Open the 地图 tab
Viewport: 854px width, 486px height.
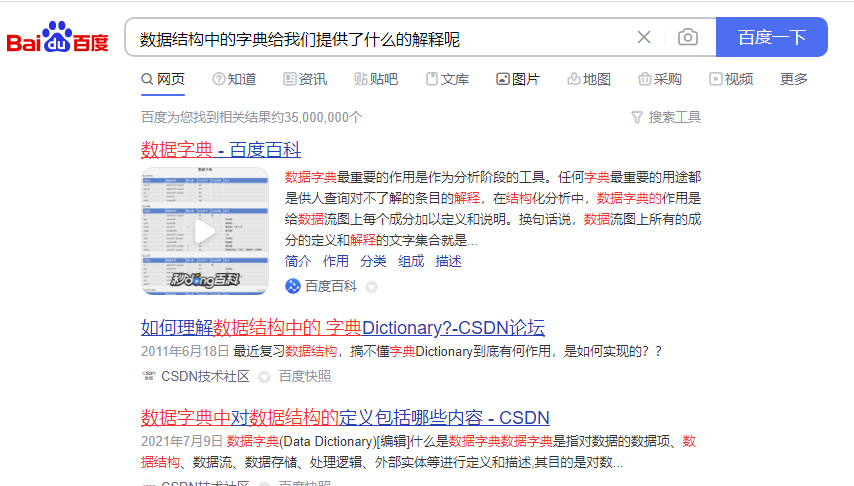(589, 80)
